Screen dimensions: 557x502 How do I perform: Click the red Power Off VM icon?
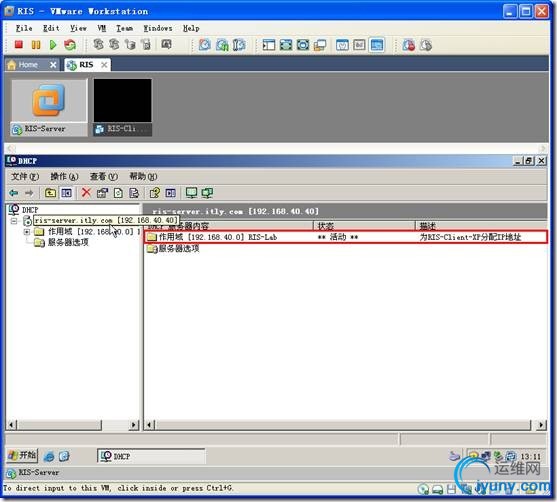pyautogui.click(x=18, y=45)
